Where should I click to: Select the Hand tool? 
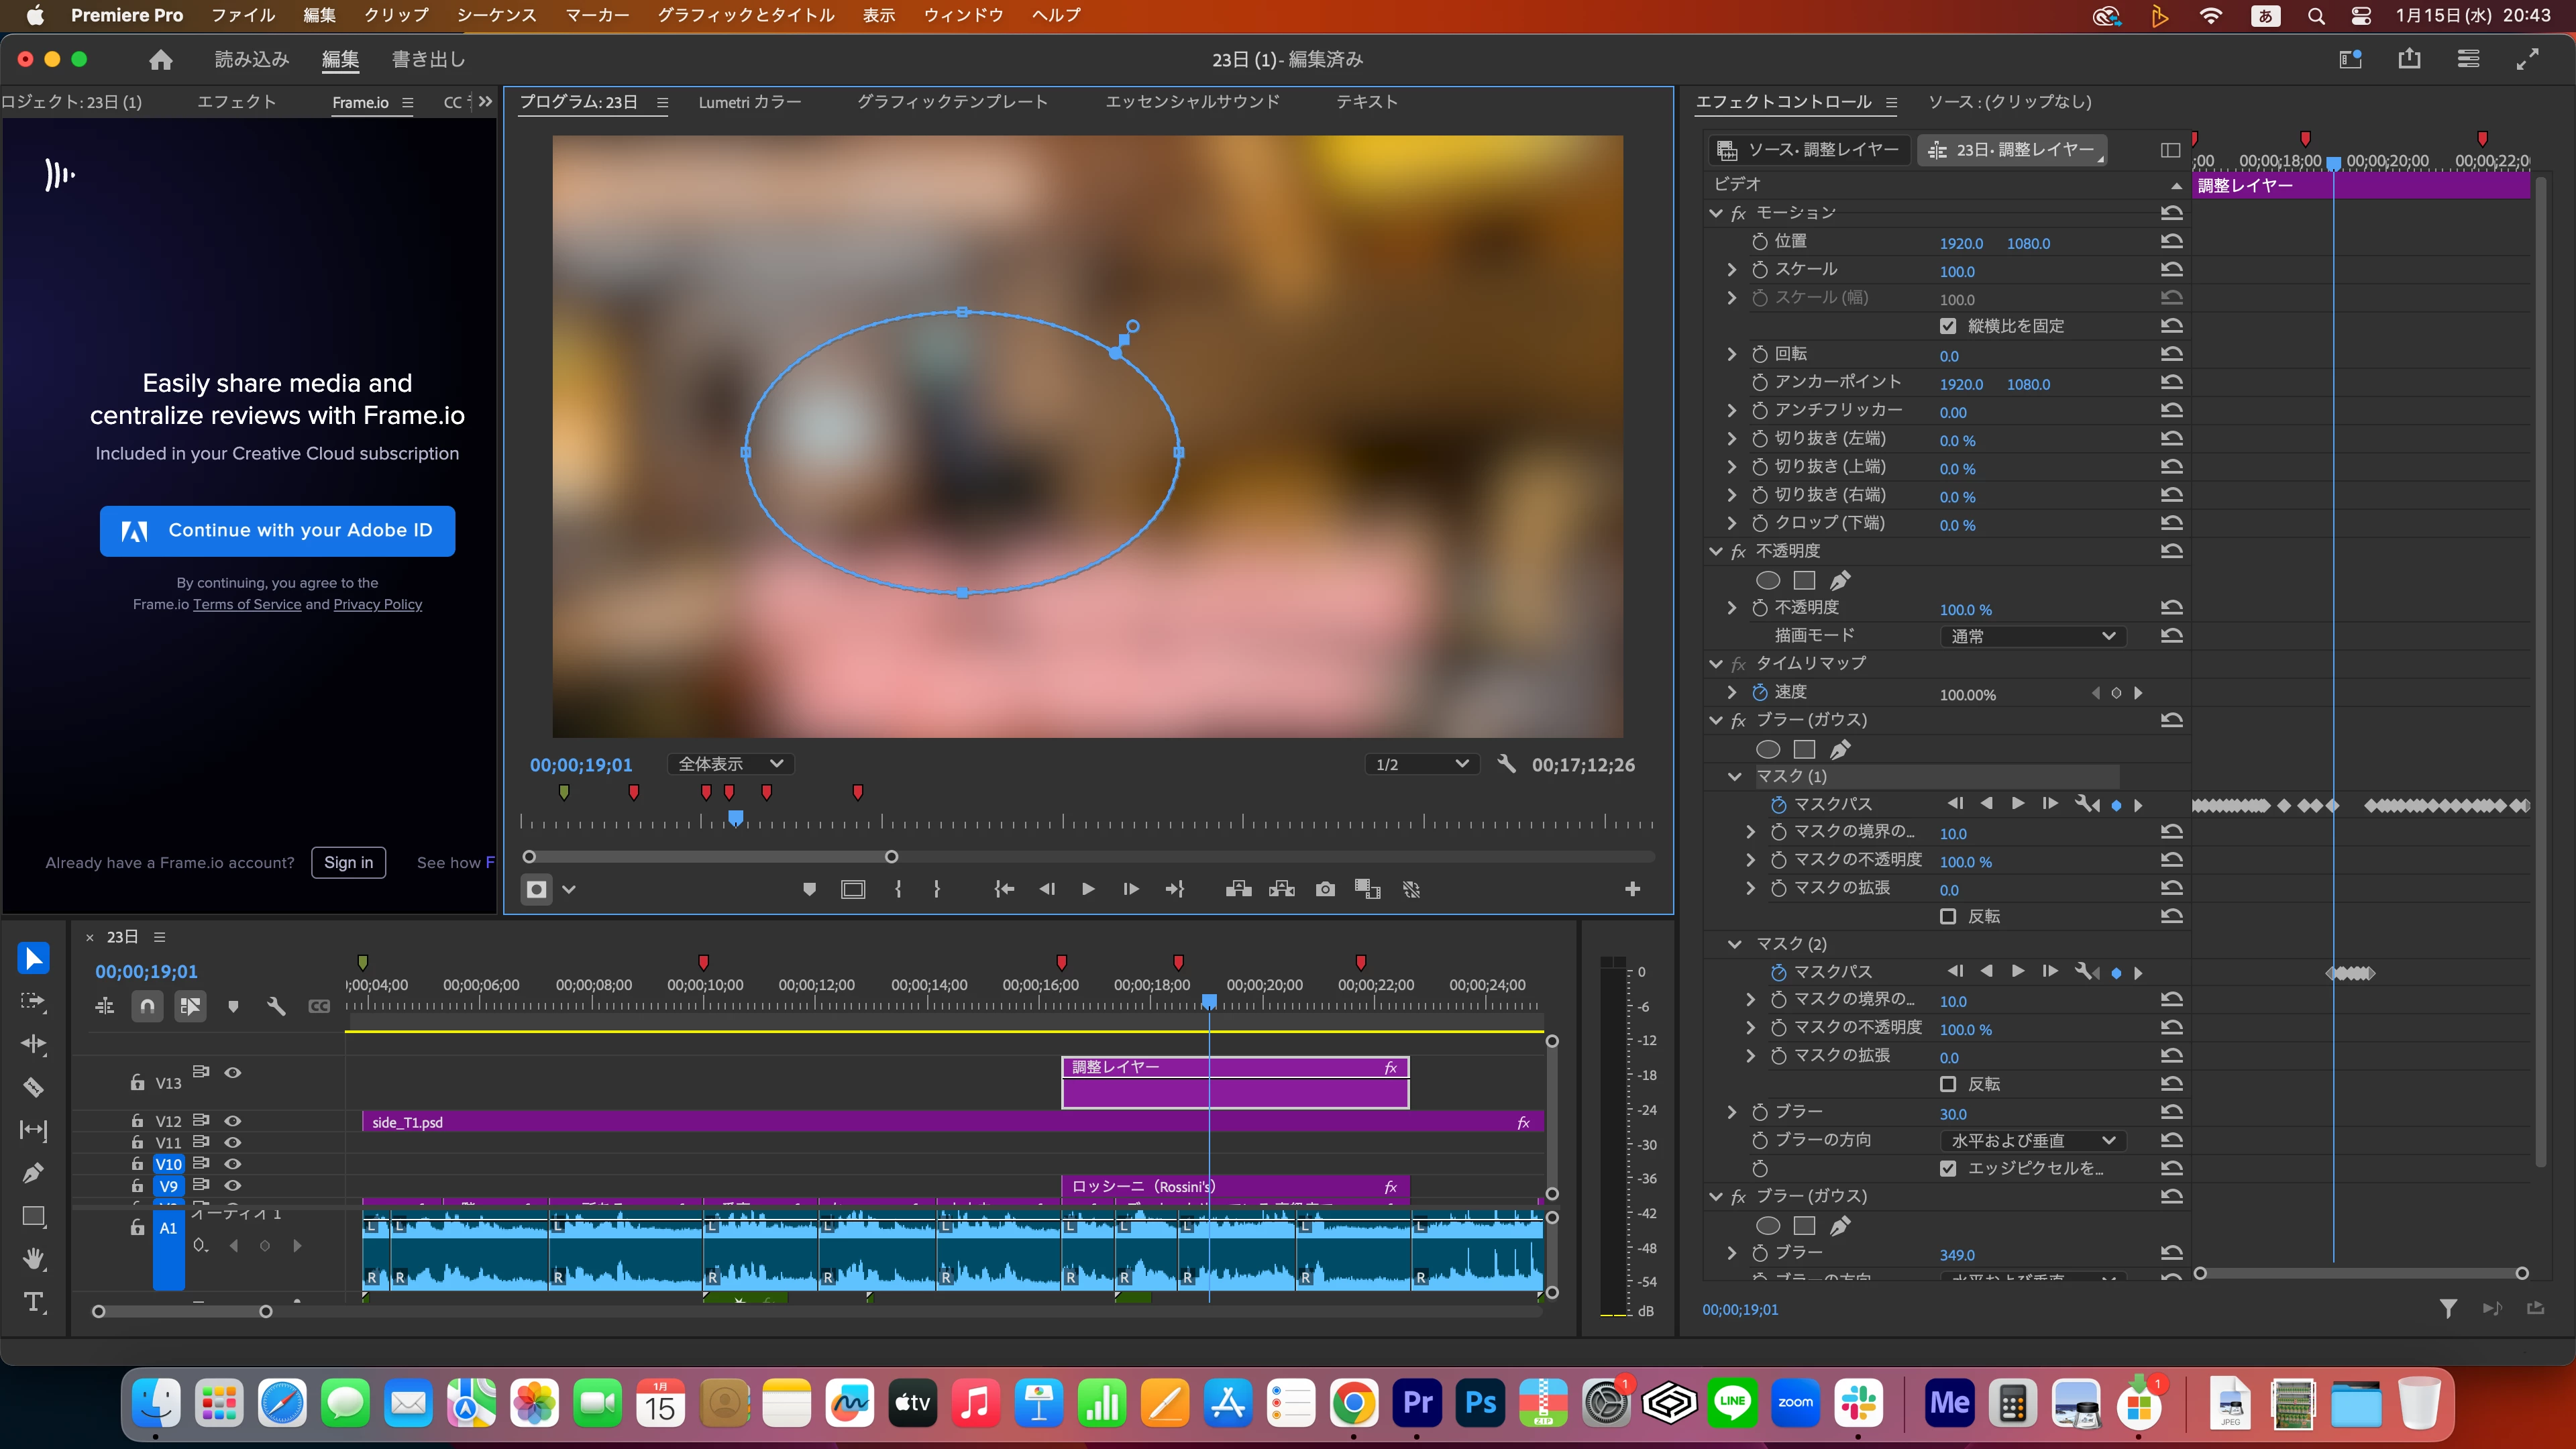click(33, 1259)
